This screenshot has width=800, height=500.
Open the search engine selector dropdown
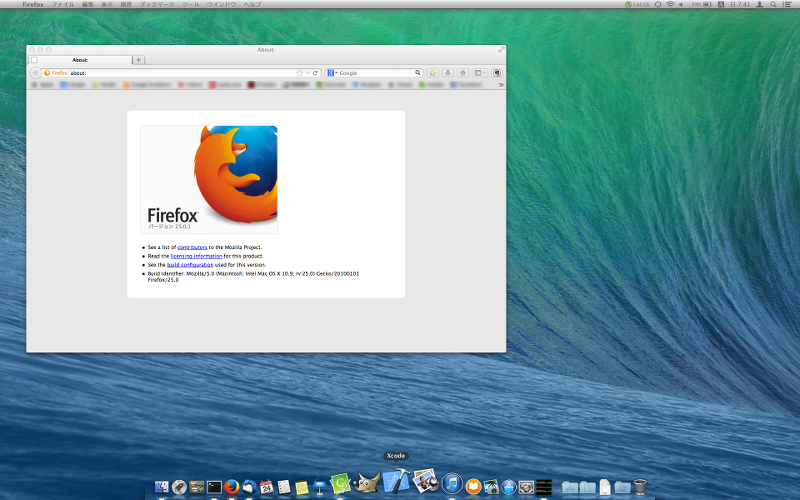point(332,73)
